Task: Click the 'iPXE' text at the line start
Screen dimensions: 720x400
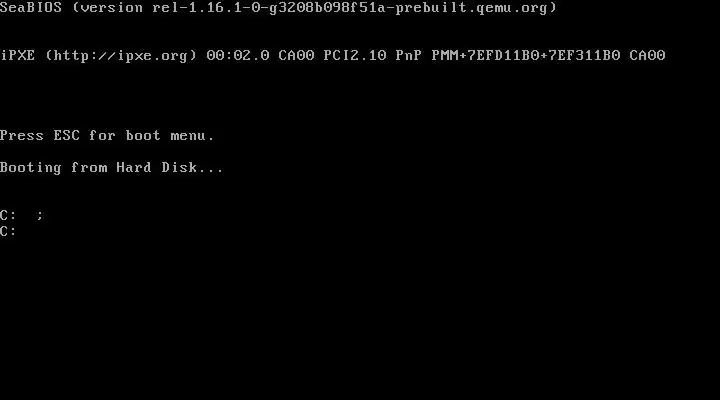Action: pyautogui.click(x=17, y=56)
